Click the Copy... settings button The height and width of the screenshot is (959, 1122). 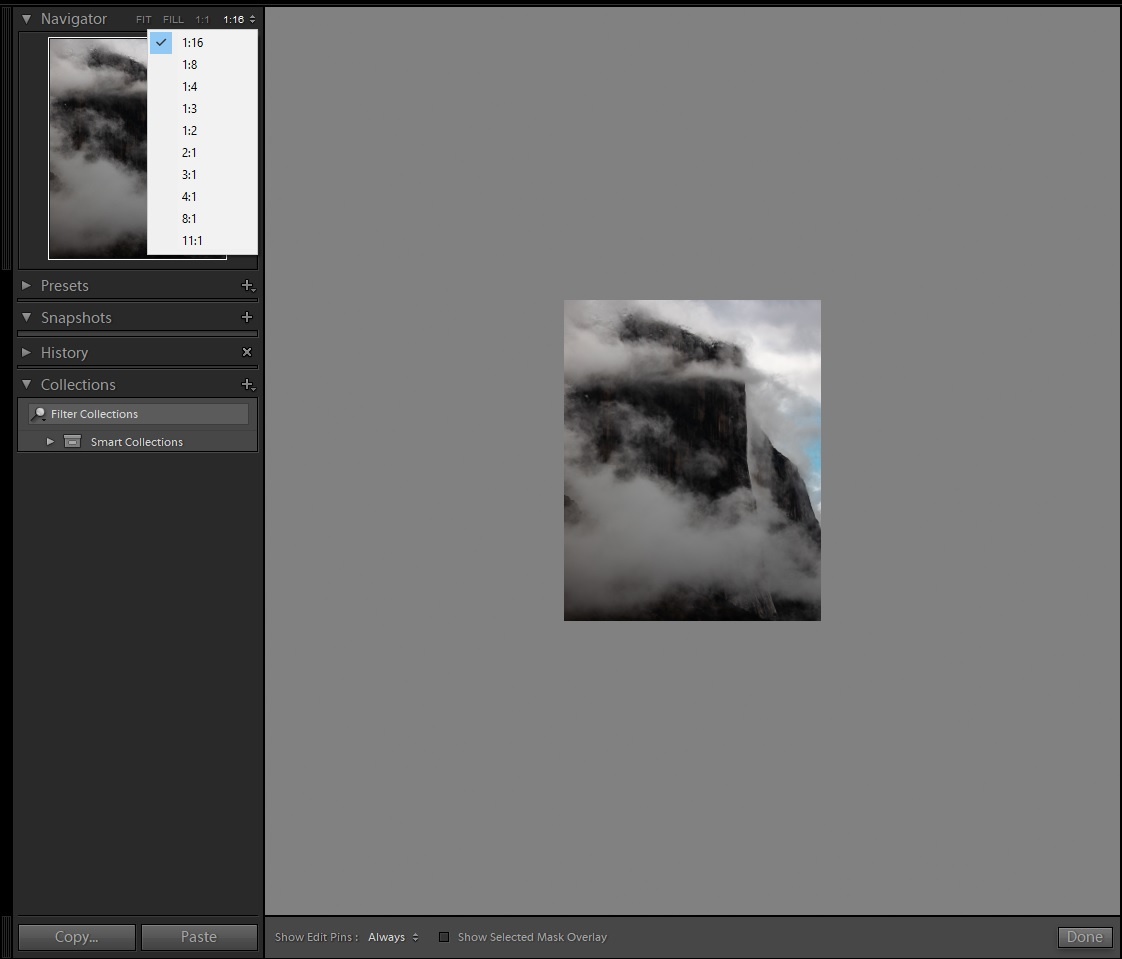tap(77, 937)
